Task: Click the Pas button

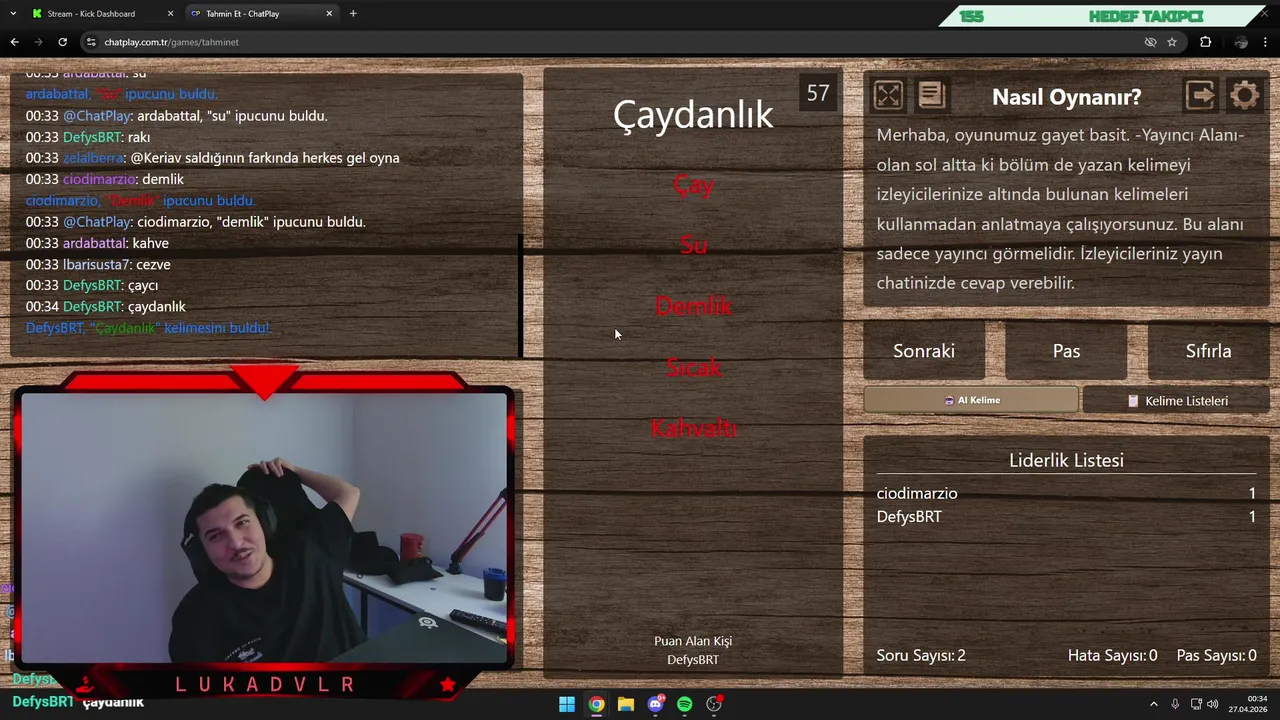Action: (x=1066, y=351)
